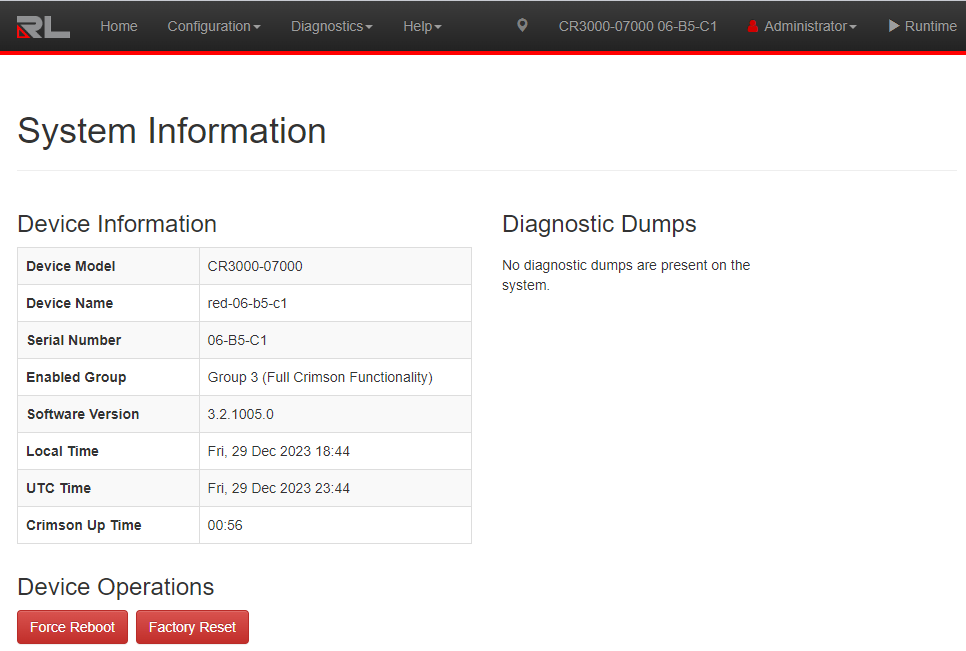Go to the Home page
The height and width of the screenshot is (651, 966).
[x=119, y=26]
